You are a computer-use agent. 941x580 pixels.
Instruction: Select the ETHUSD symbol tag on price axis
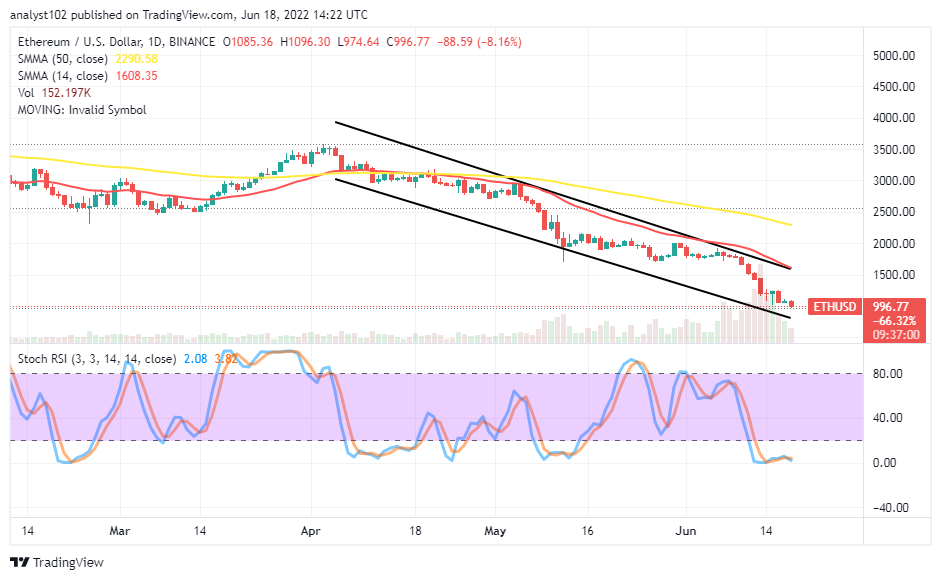pos(832,306)
